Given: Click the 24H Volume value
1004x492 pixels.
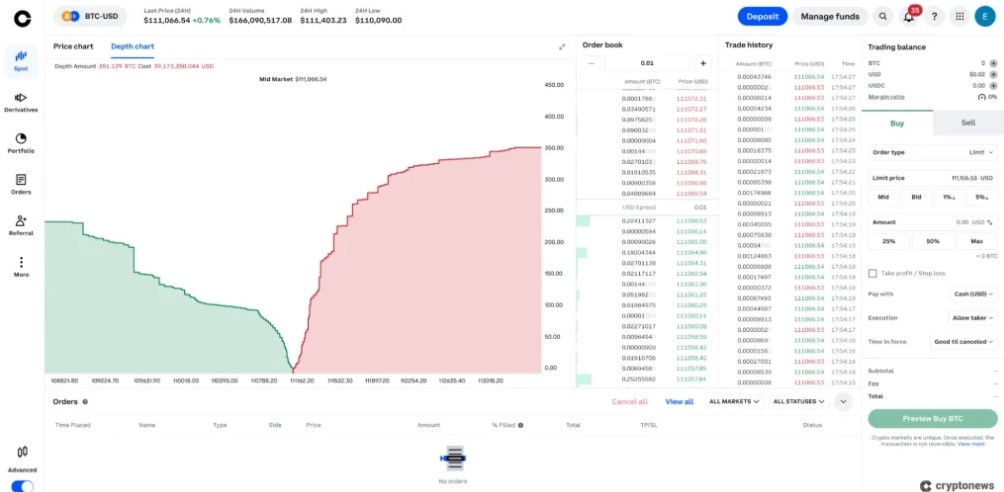Looking at the screenshot, I should coord(260,20).
